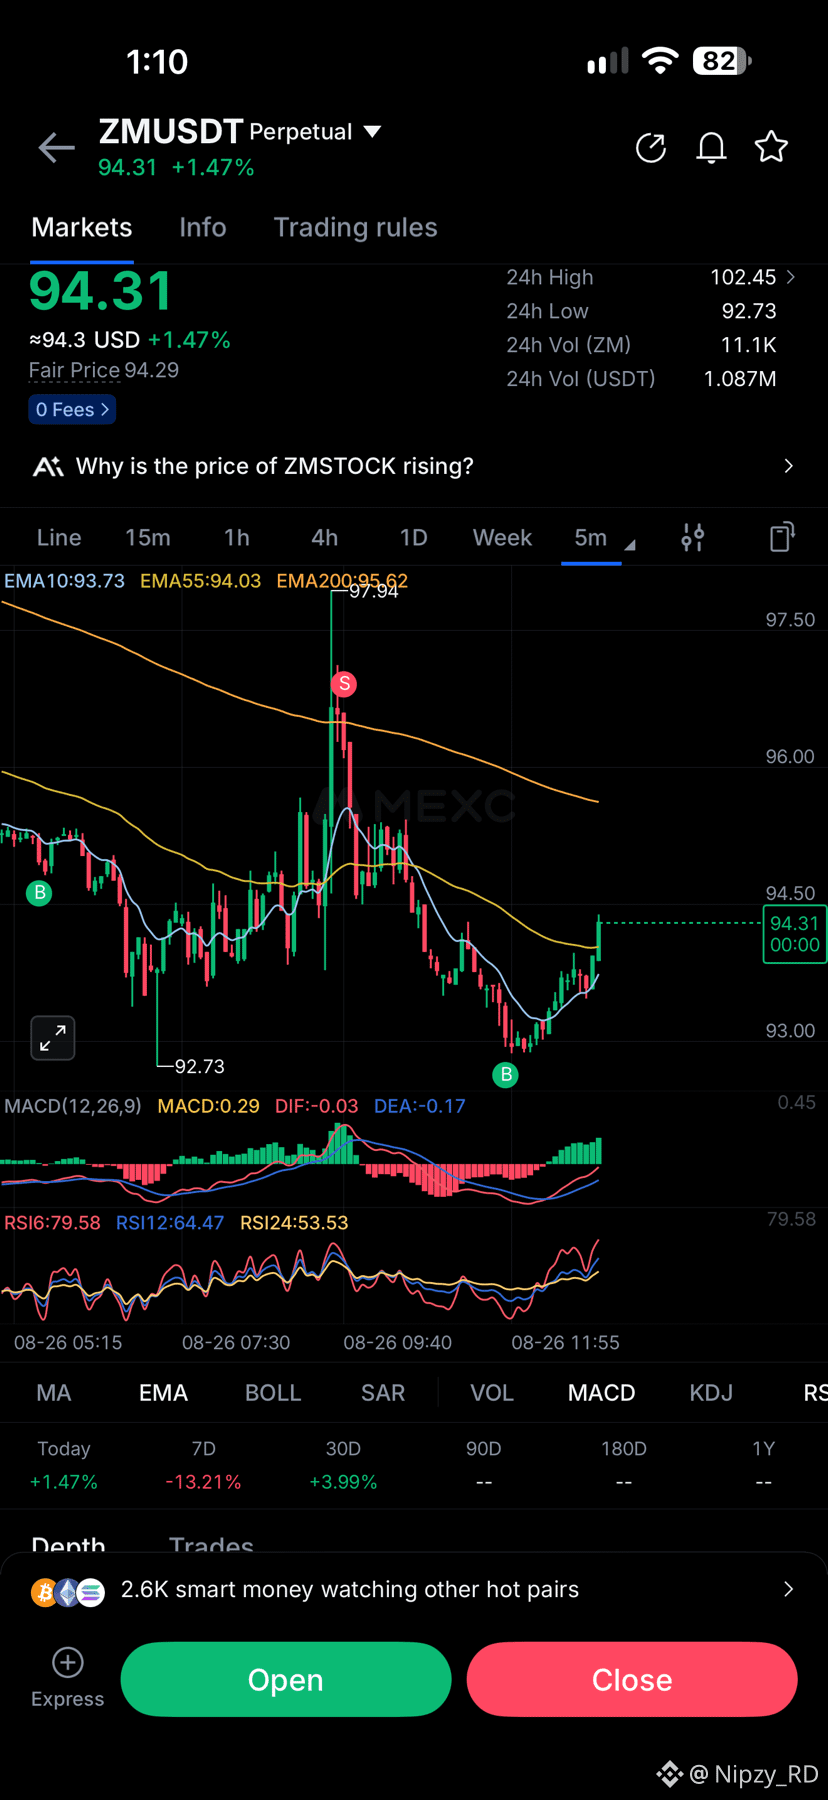Select the Week timeframe

point(502,538)
